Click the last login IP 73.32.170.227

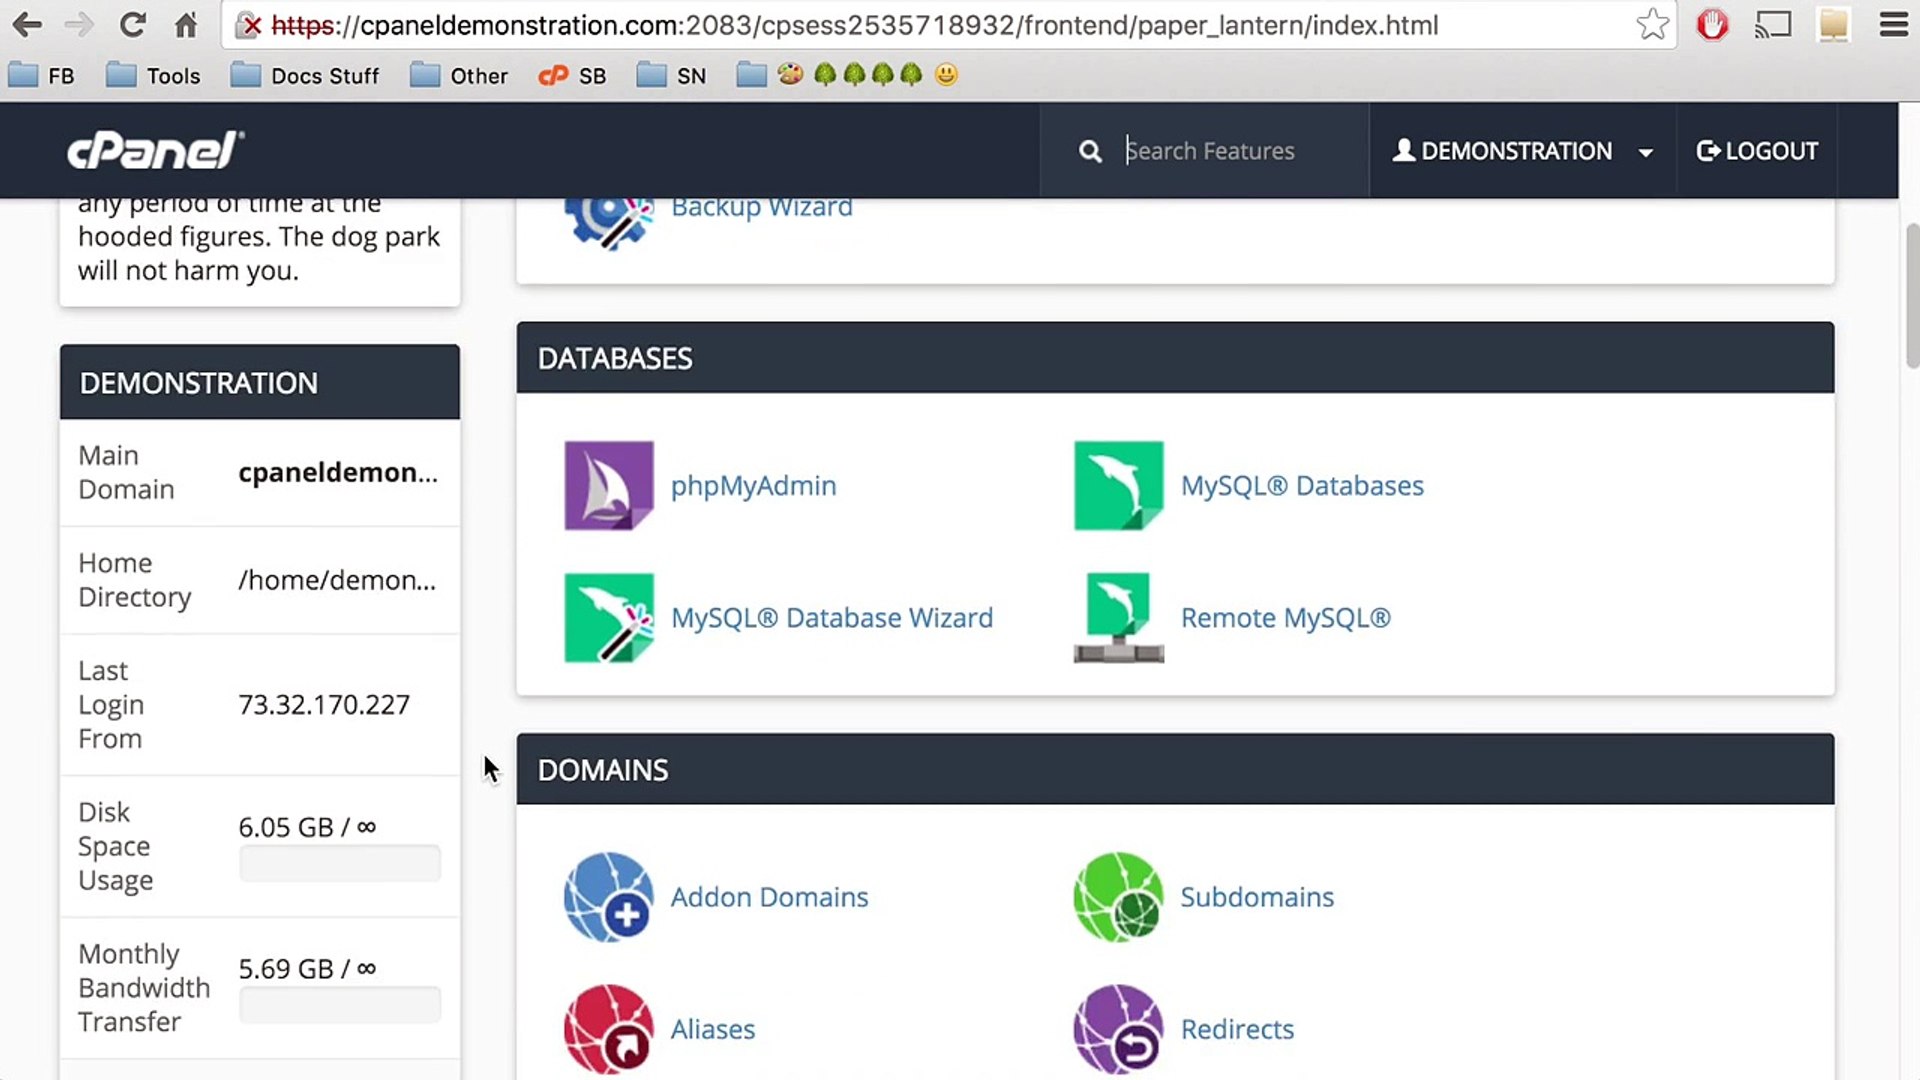point(324,706)
